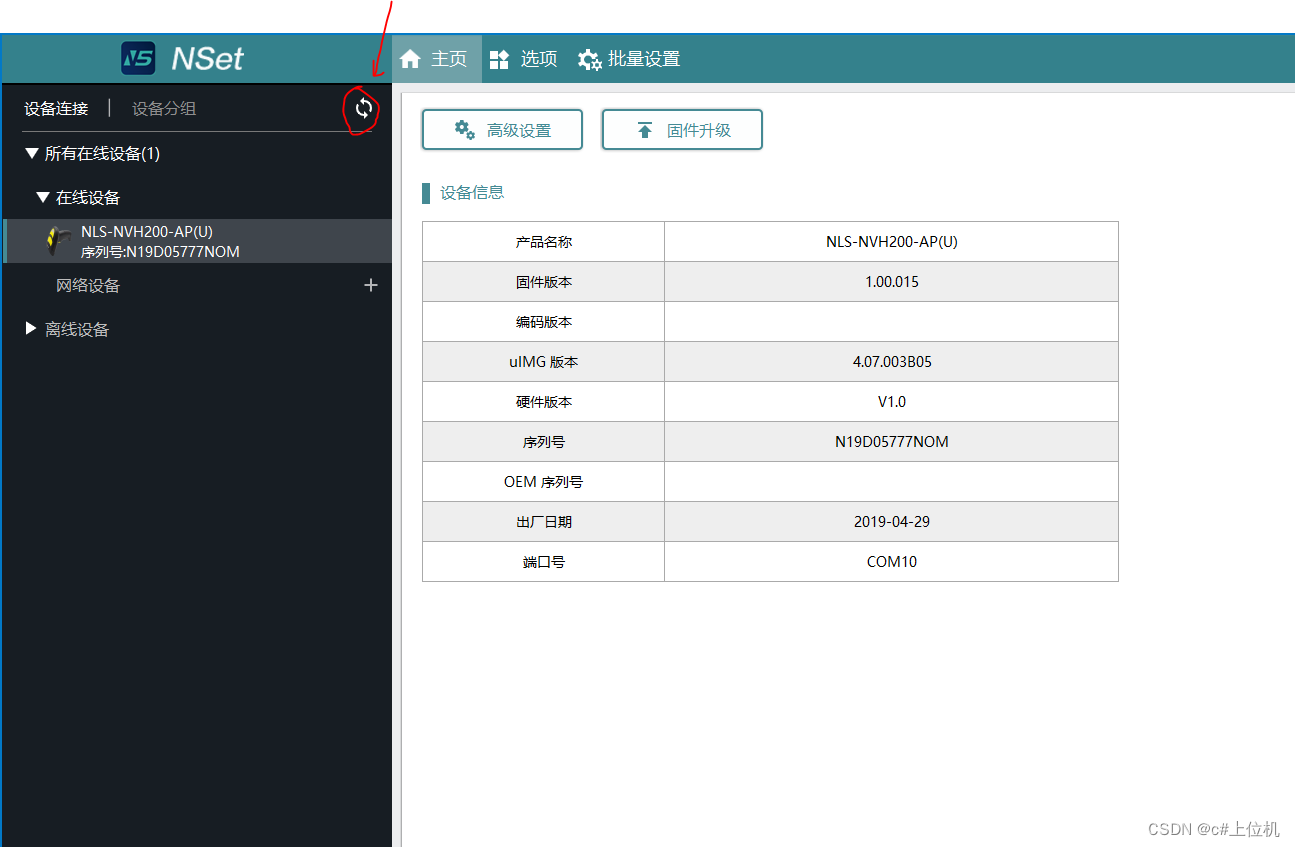Open the 选项 tab
Screen dimensions: 1295x847
pyautogui.click(x=523, y=59)
